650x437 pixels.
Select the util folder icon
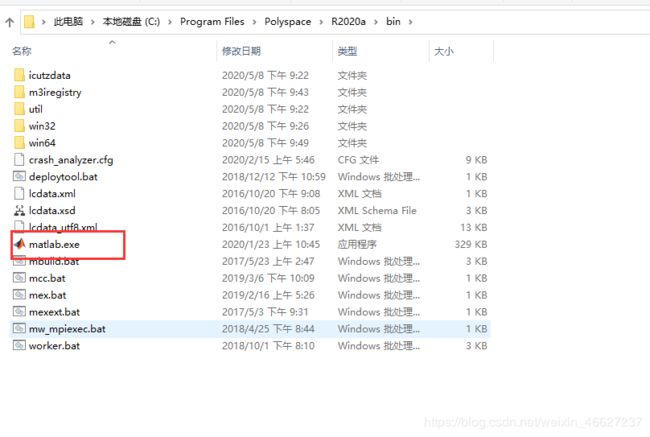click(19, 109)
